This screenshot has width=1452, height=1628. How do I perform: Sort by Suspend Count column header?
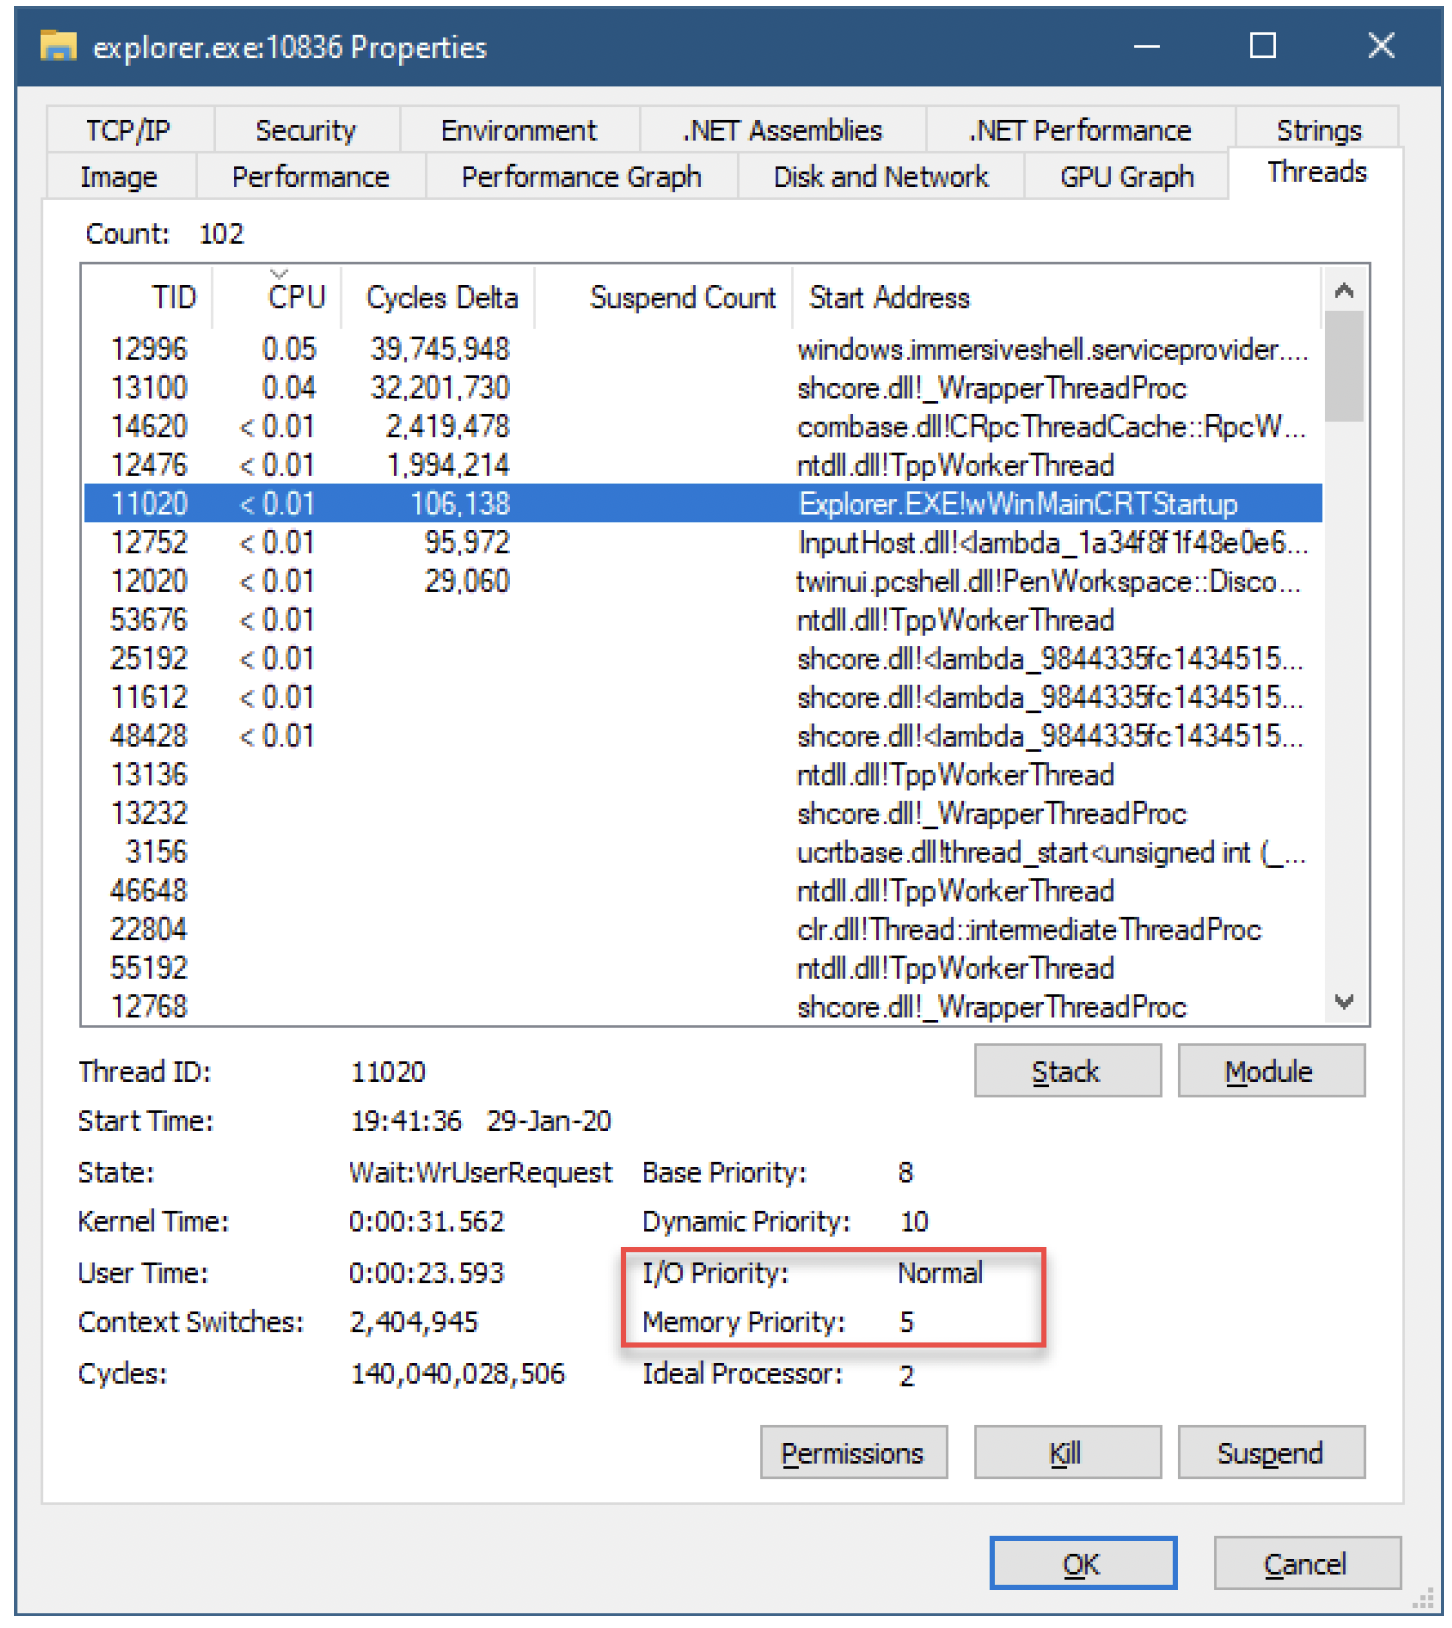tap(664, 297)
